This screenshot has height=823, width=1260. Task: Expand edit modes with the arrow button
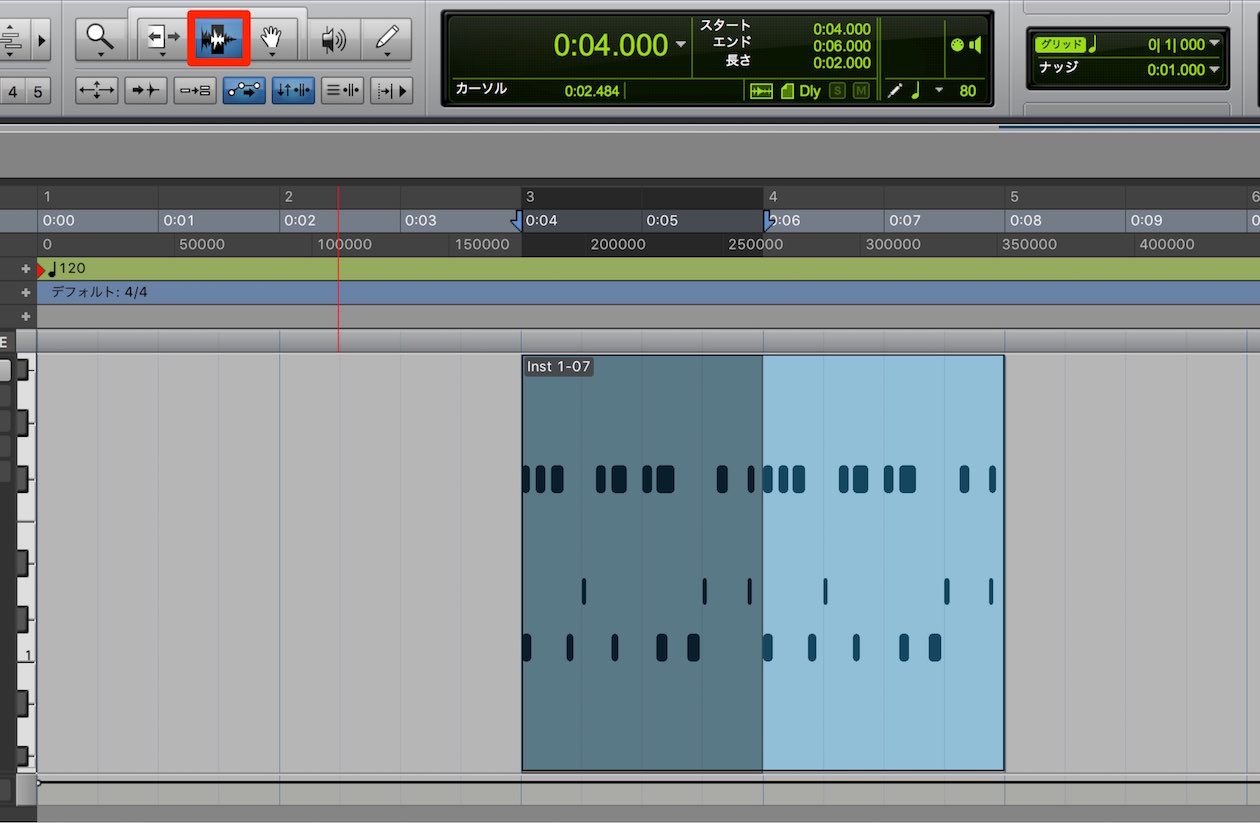tap(42, 40)
